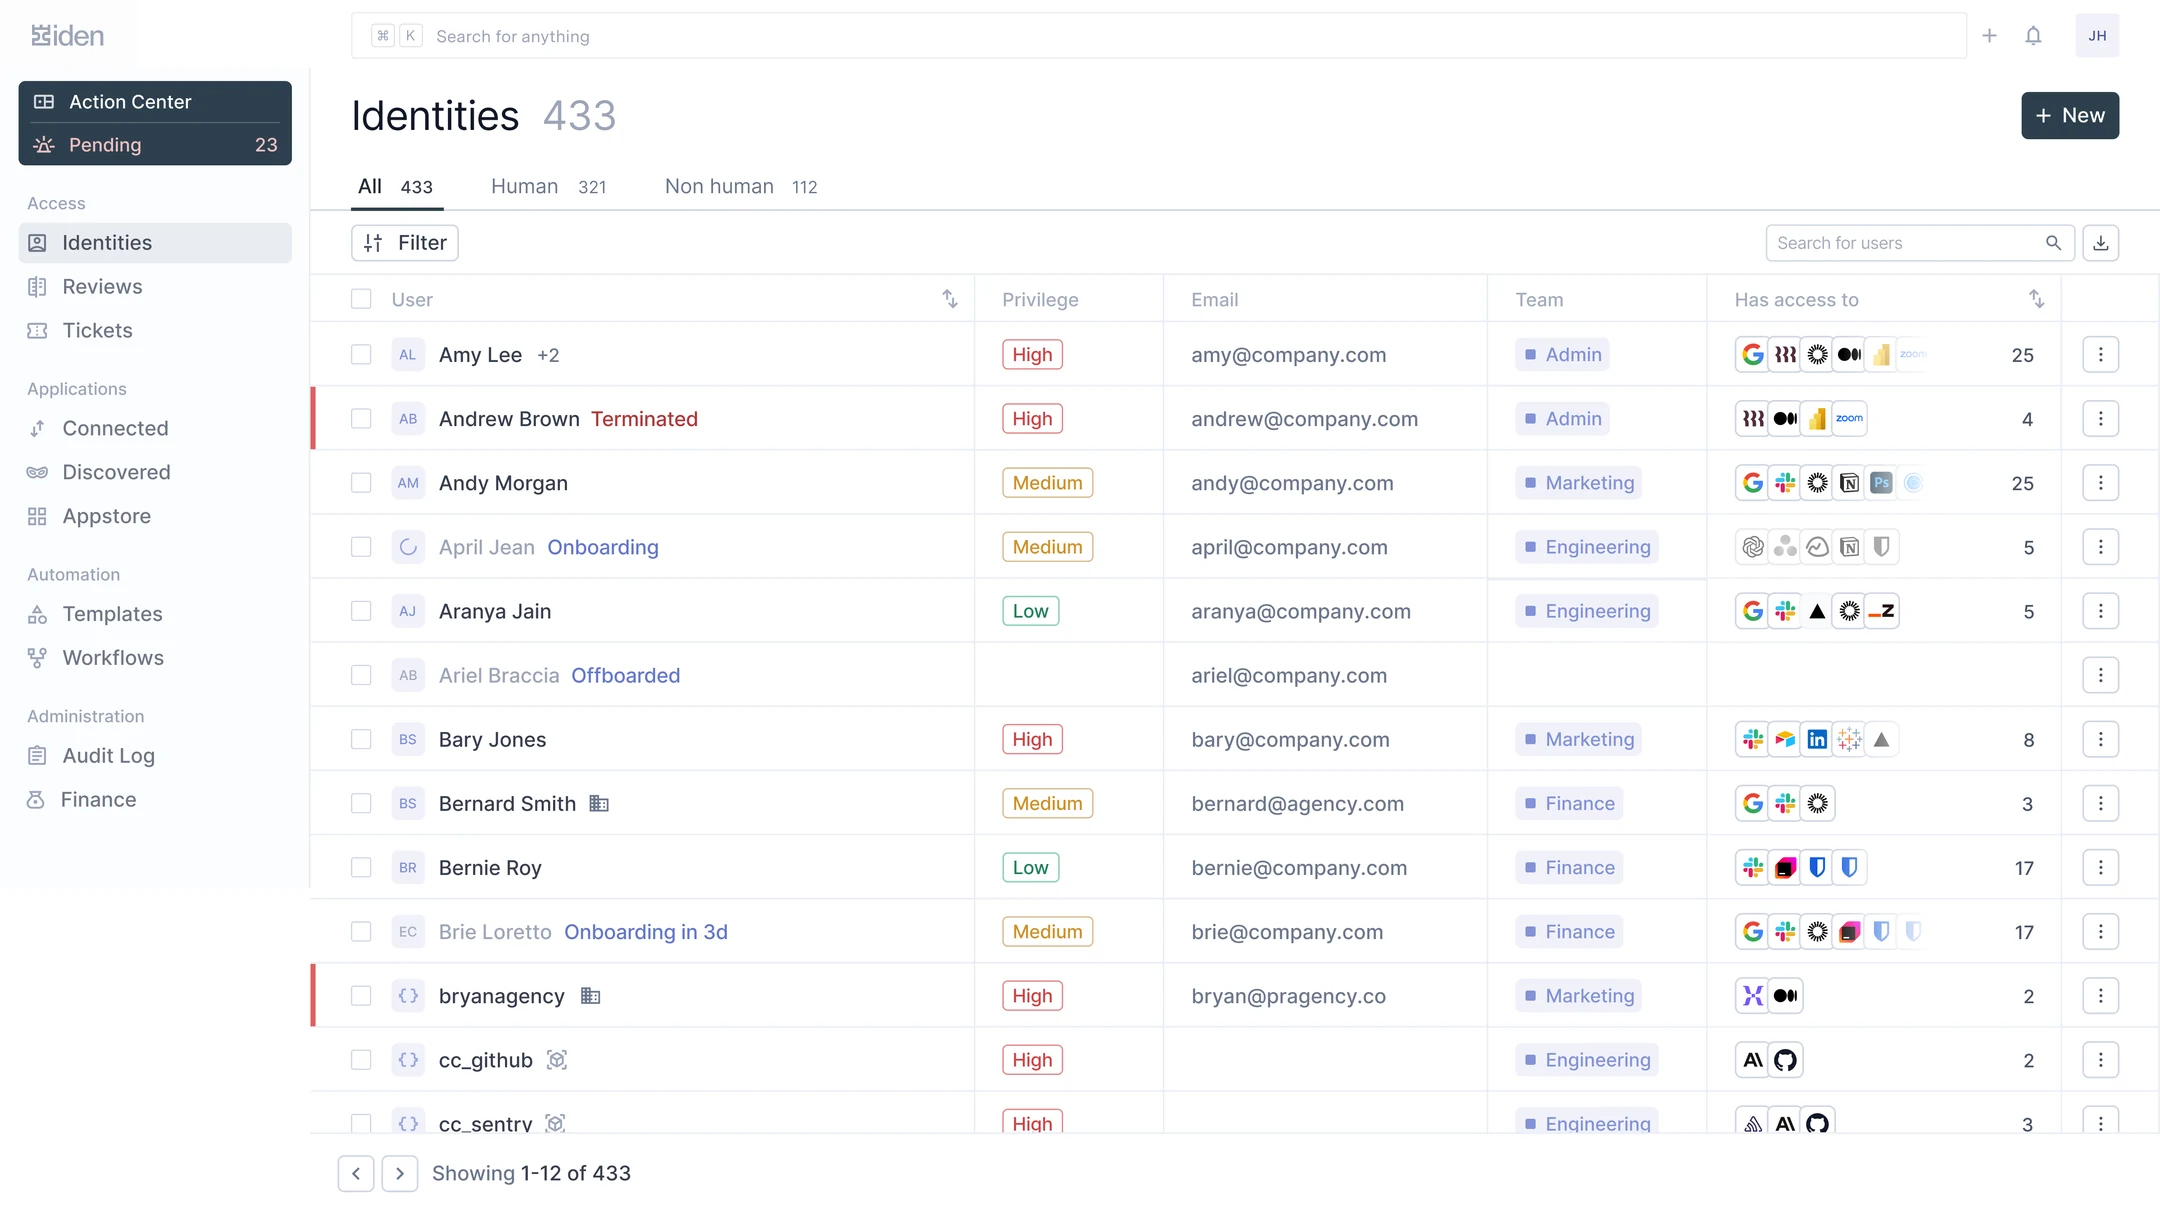Image resolution: width=2160 pixels, height=1215 pixels.
Task: Open the notifications bell icon
Action: pyautogui.click(x=2033, y=36)
